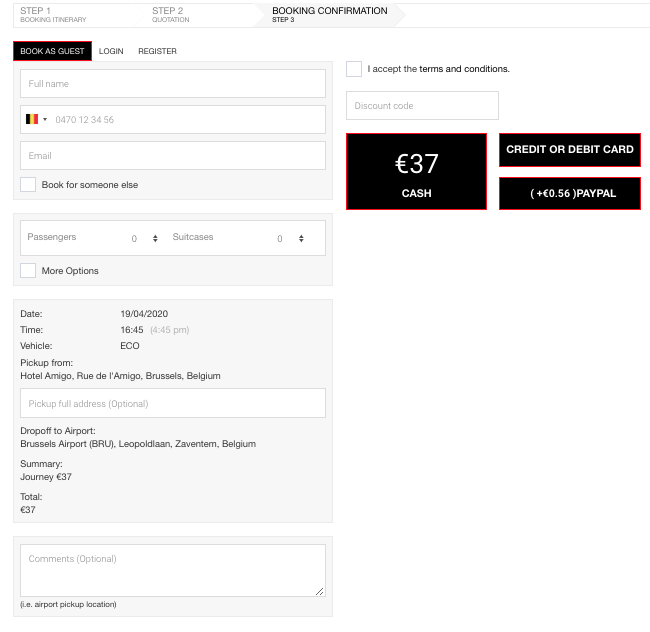Click the (4:45 pm) time note
Image resolution: width=650 pixels, height=632 pixels.
tap(170, 330)
